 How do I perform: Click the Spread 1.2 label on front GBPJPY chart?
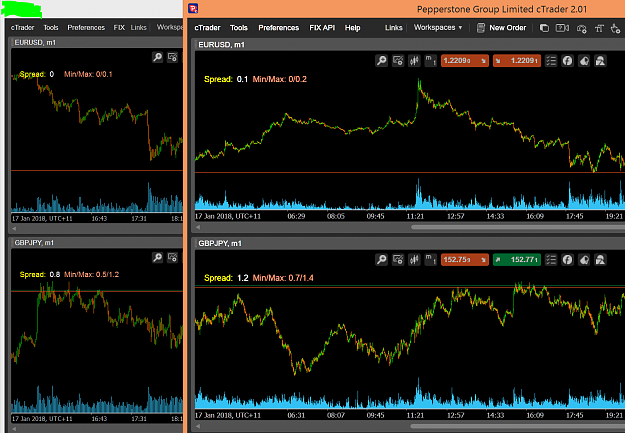pyautogui.click(x=226, y=278)
